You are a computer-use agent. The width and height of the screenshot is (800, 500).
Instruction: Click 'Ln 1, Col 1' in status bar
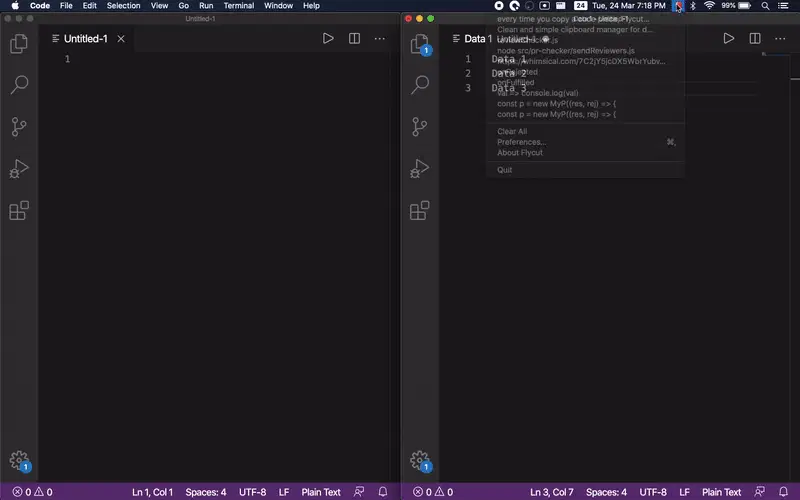pos(153,492)
